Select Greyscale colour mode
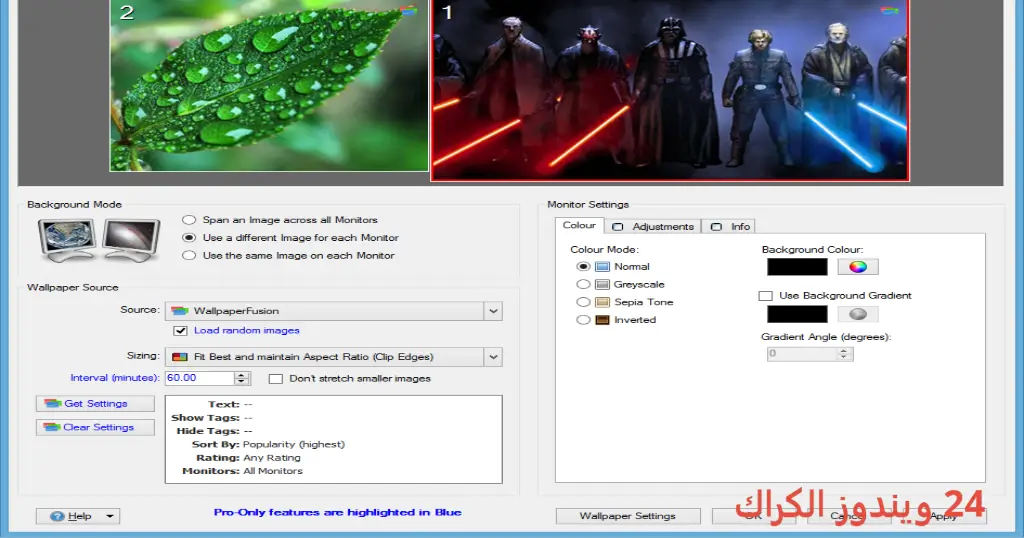 click(583, 284)
